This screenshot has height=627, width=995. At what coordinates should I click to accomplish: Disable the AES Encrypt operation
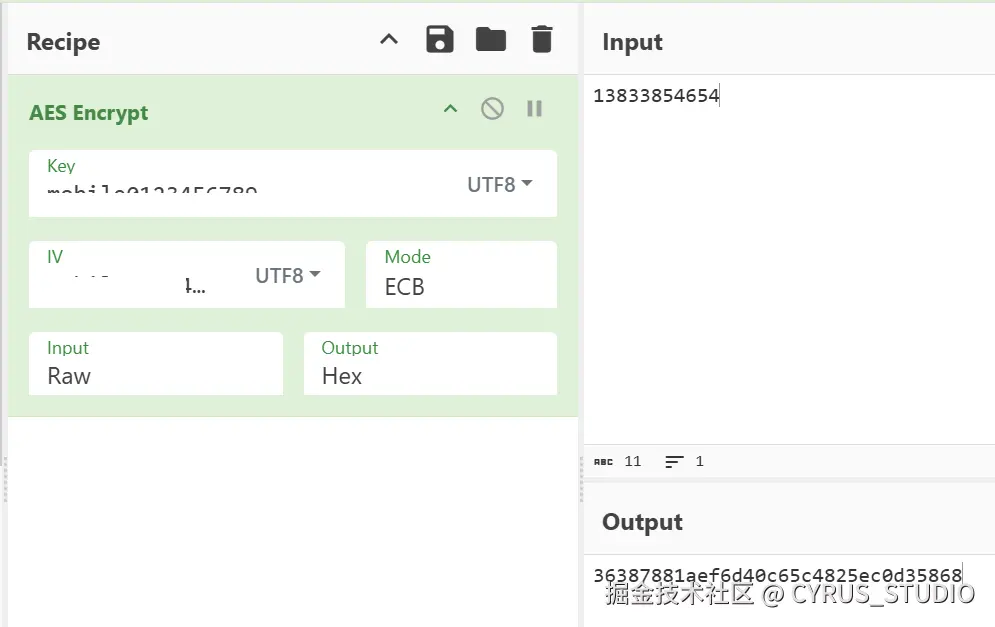point(492,109)
